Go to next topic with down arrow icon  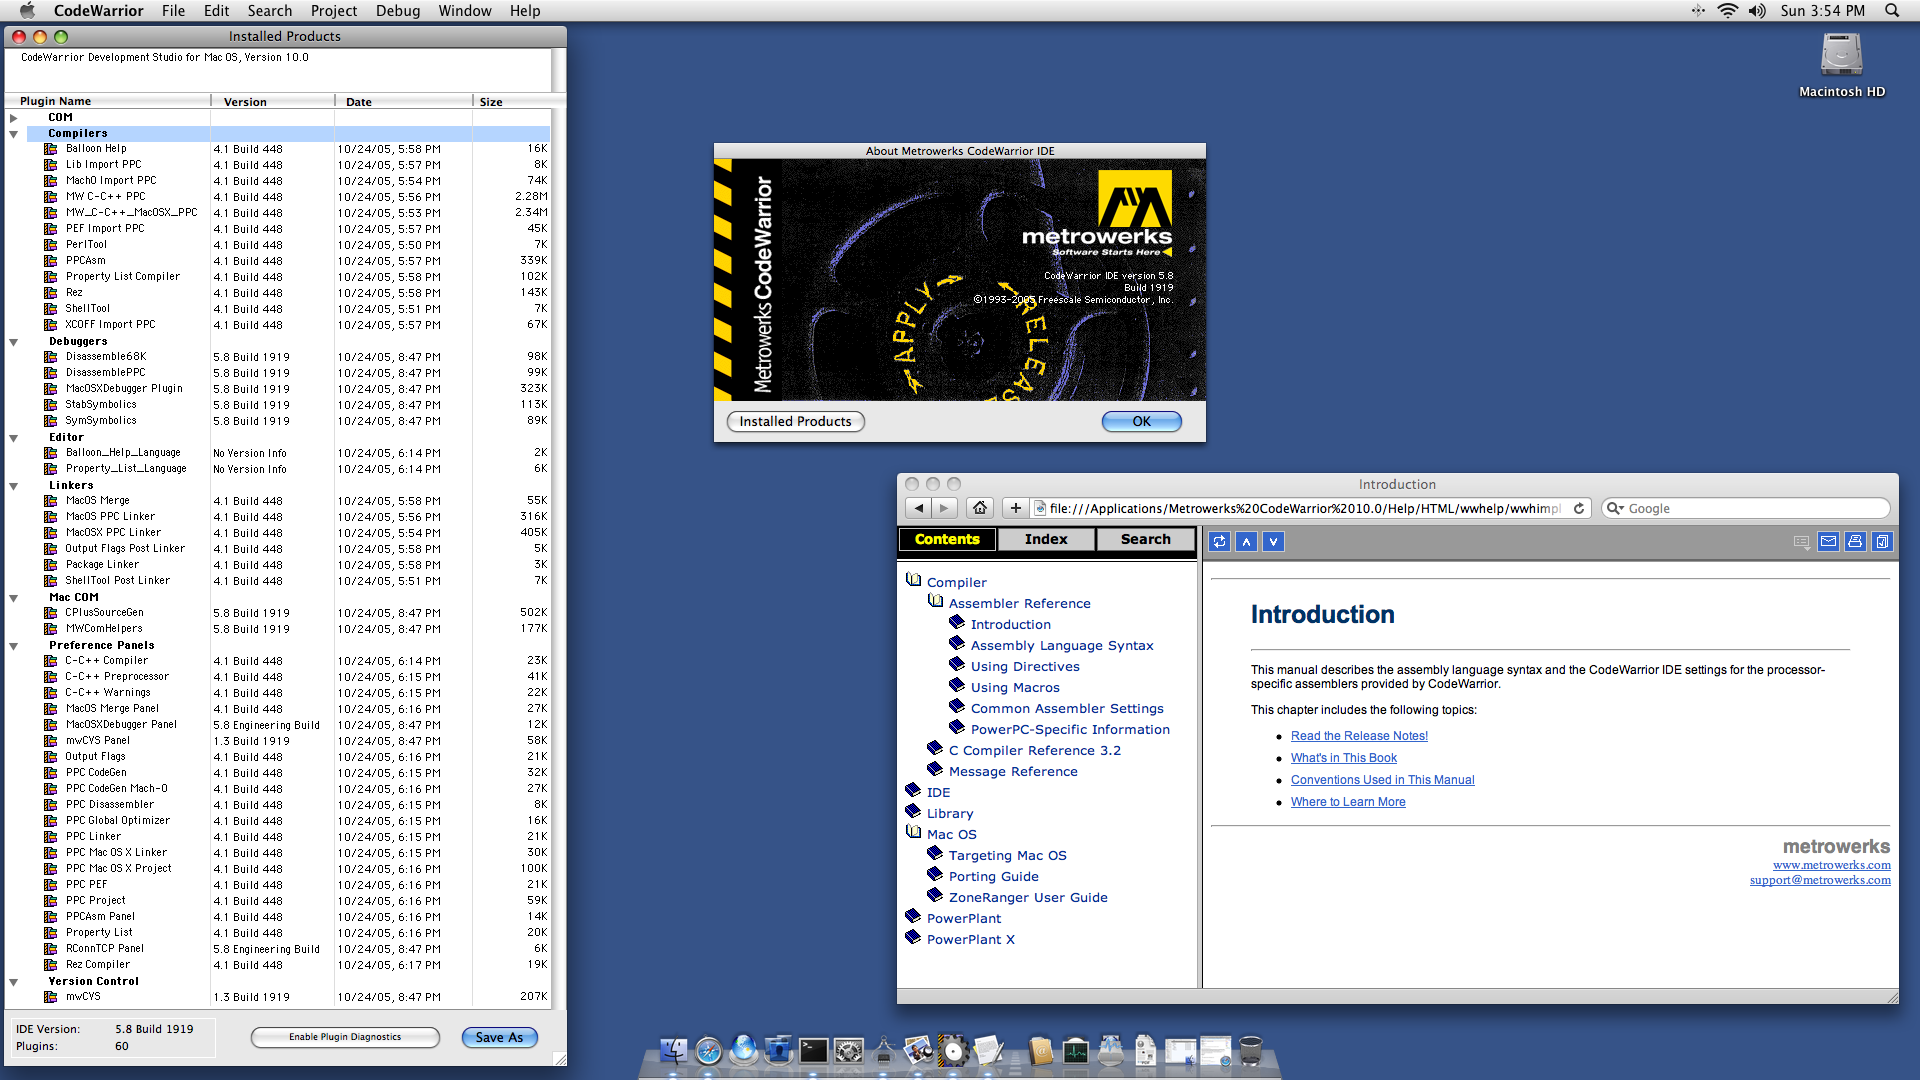click(1273, 541)
